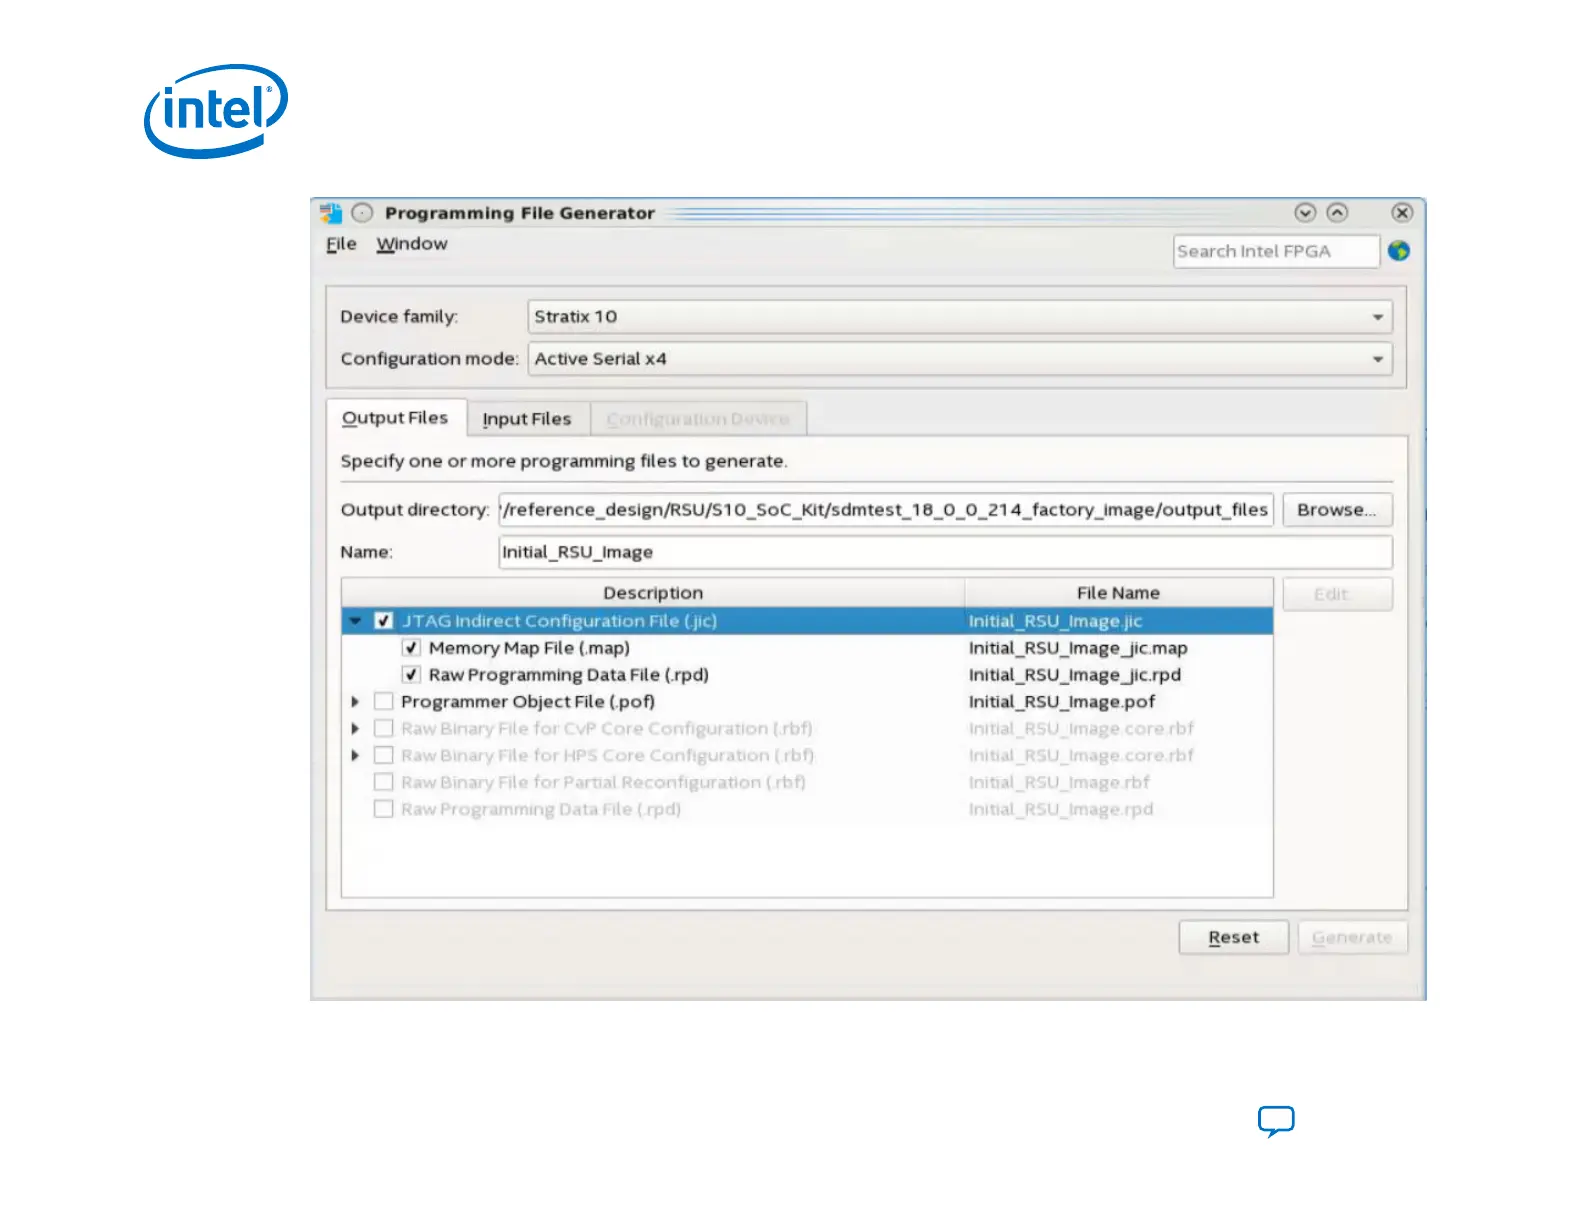This screenshot has height=1224, width=1584.
Task: Minimize the window with the down-arrow button
Action: pyautogui.click(x=1305, y=212)
